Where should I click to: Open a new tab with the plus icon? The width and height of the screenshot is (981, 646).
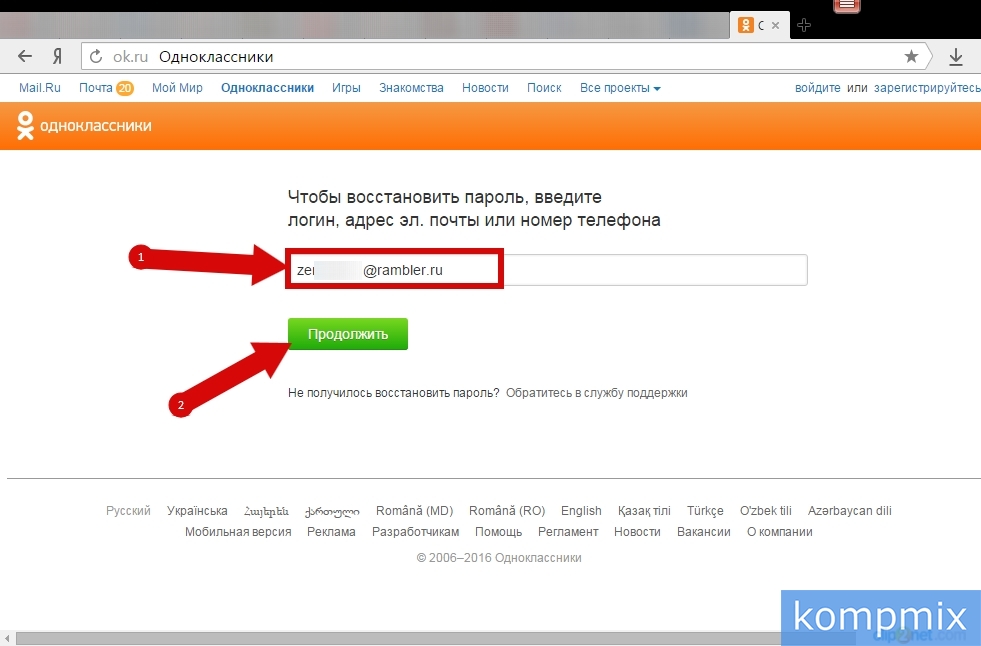click(804, 25)
